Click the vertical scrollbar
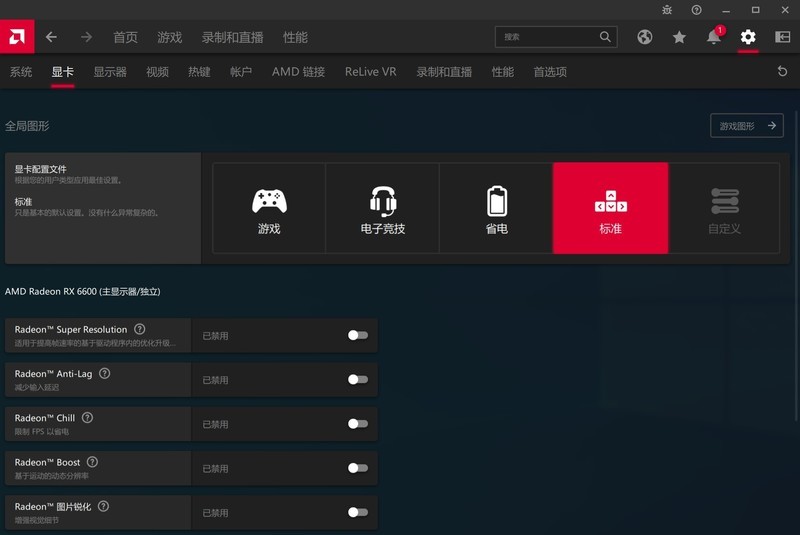 click(797, 265)
